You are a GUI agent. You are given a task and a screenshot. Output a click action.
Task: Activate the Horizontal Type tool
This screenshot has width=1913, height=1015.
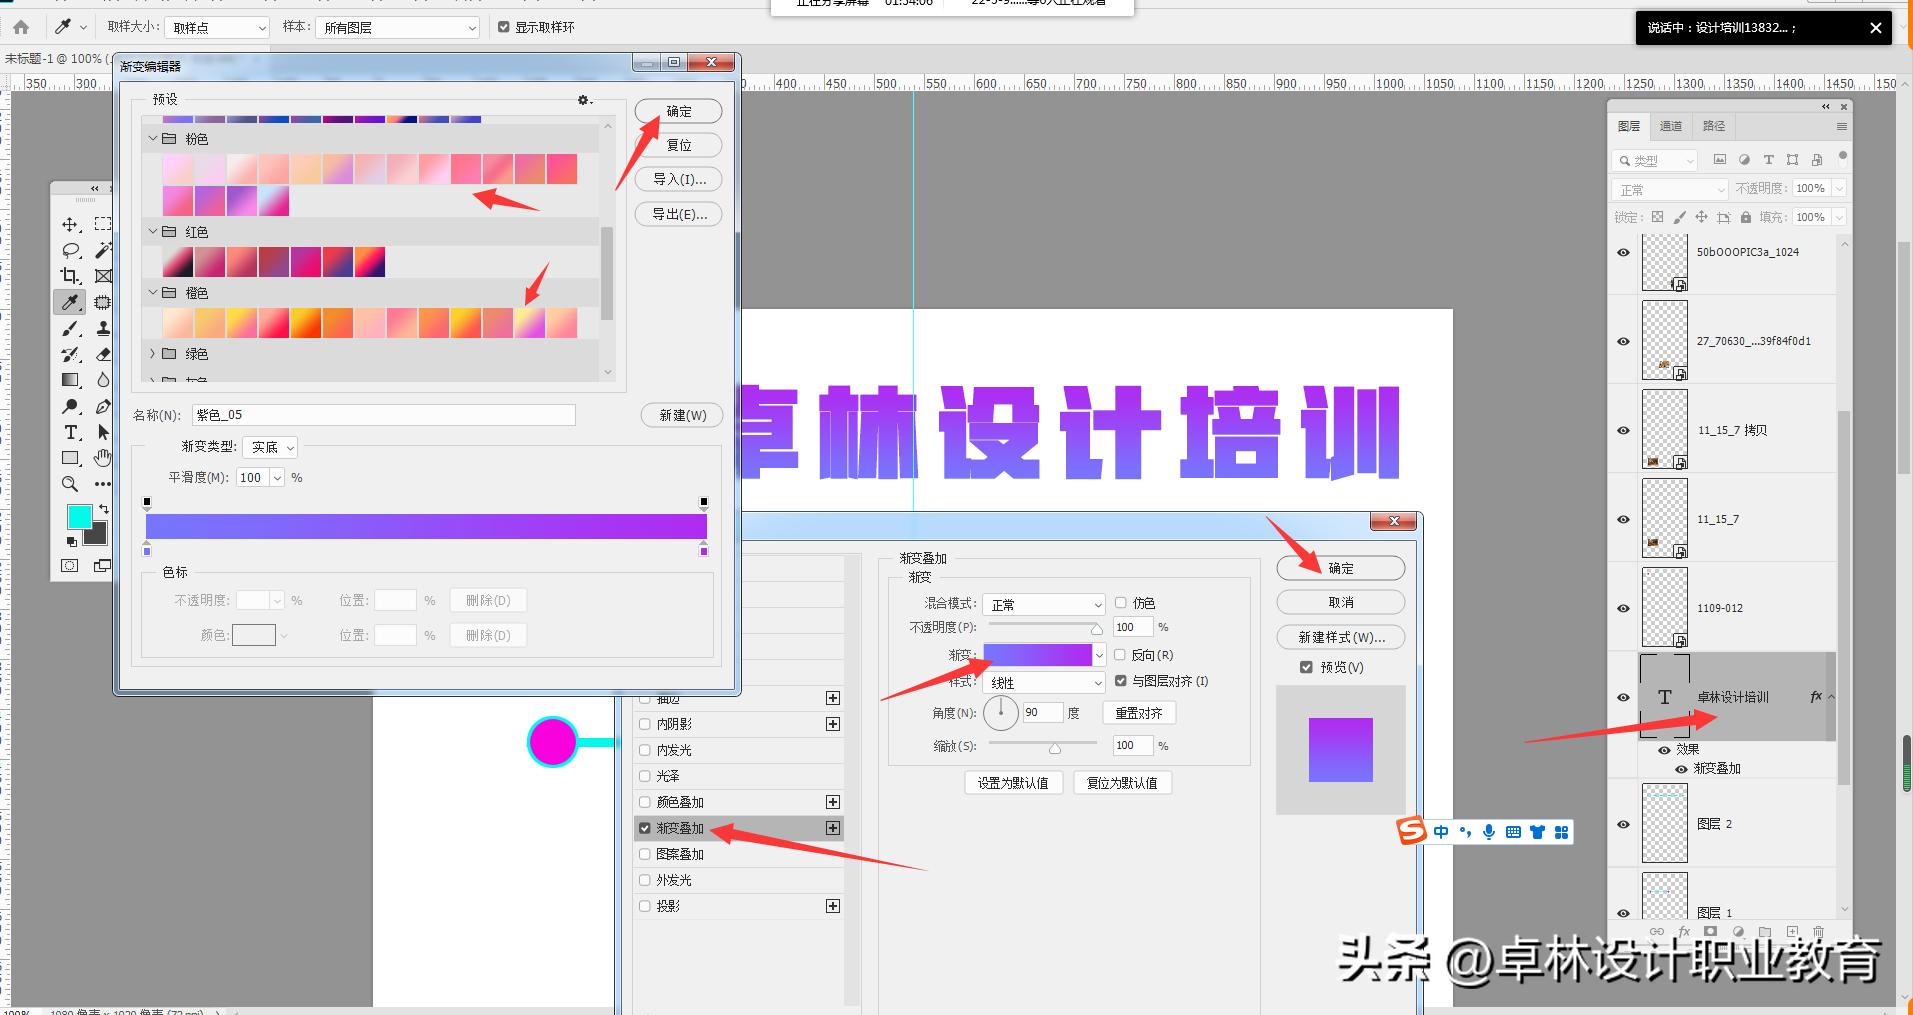tap(70, 432)
